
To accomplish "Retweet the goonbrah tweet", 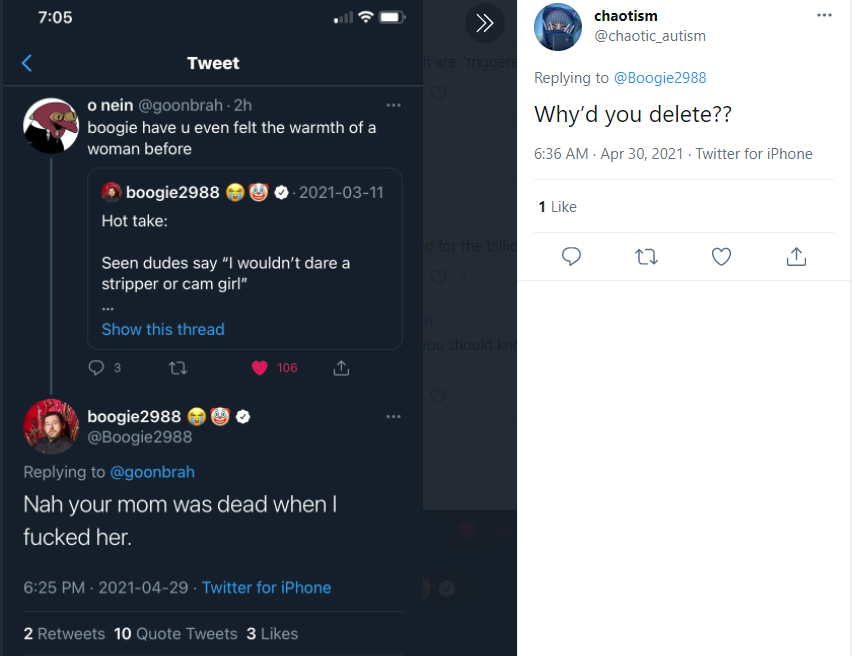I will click(x=178, y=368).
